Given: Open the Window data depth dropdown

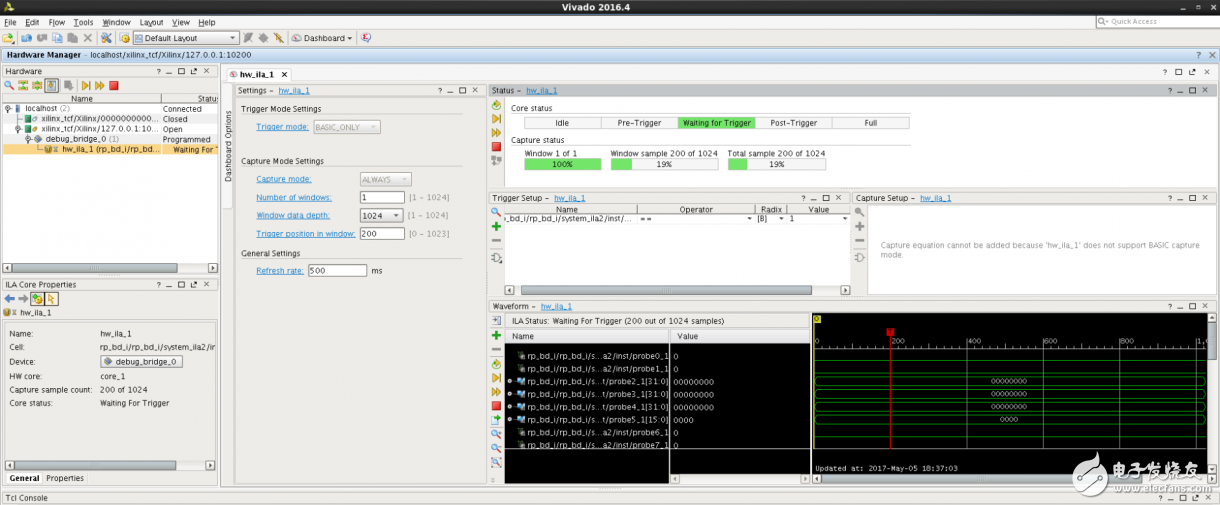Looking at the screenshot, I should 382,216.
